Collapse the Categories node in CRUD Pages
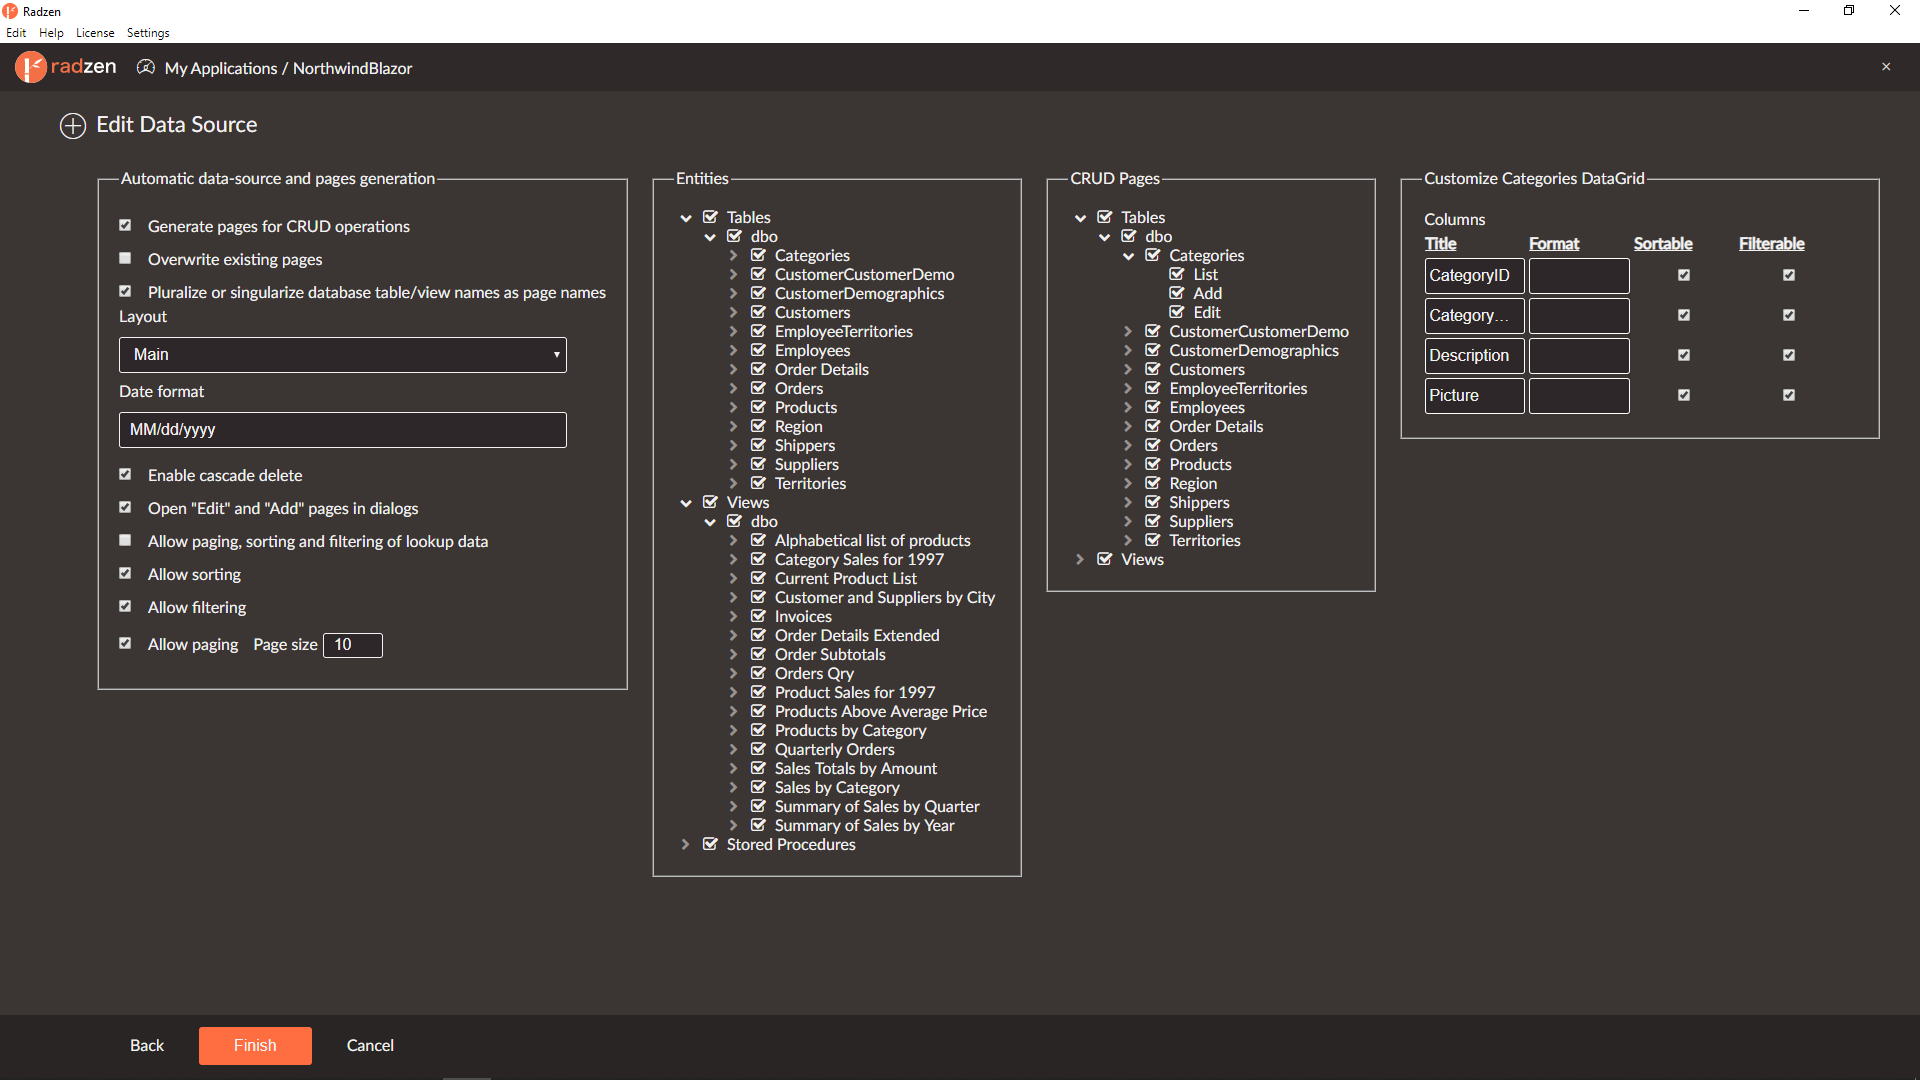Image resolution: width=1920 pixels, height=1080 pixels. (x=1129, y=256)
